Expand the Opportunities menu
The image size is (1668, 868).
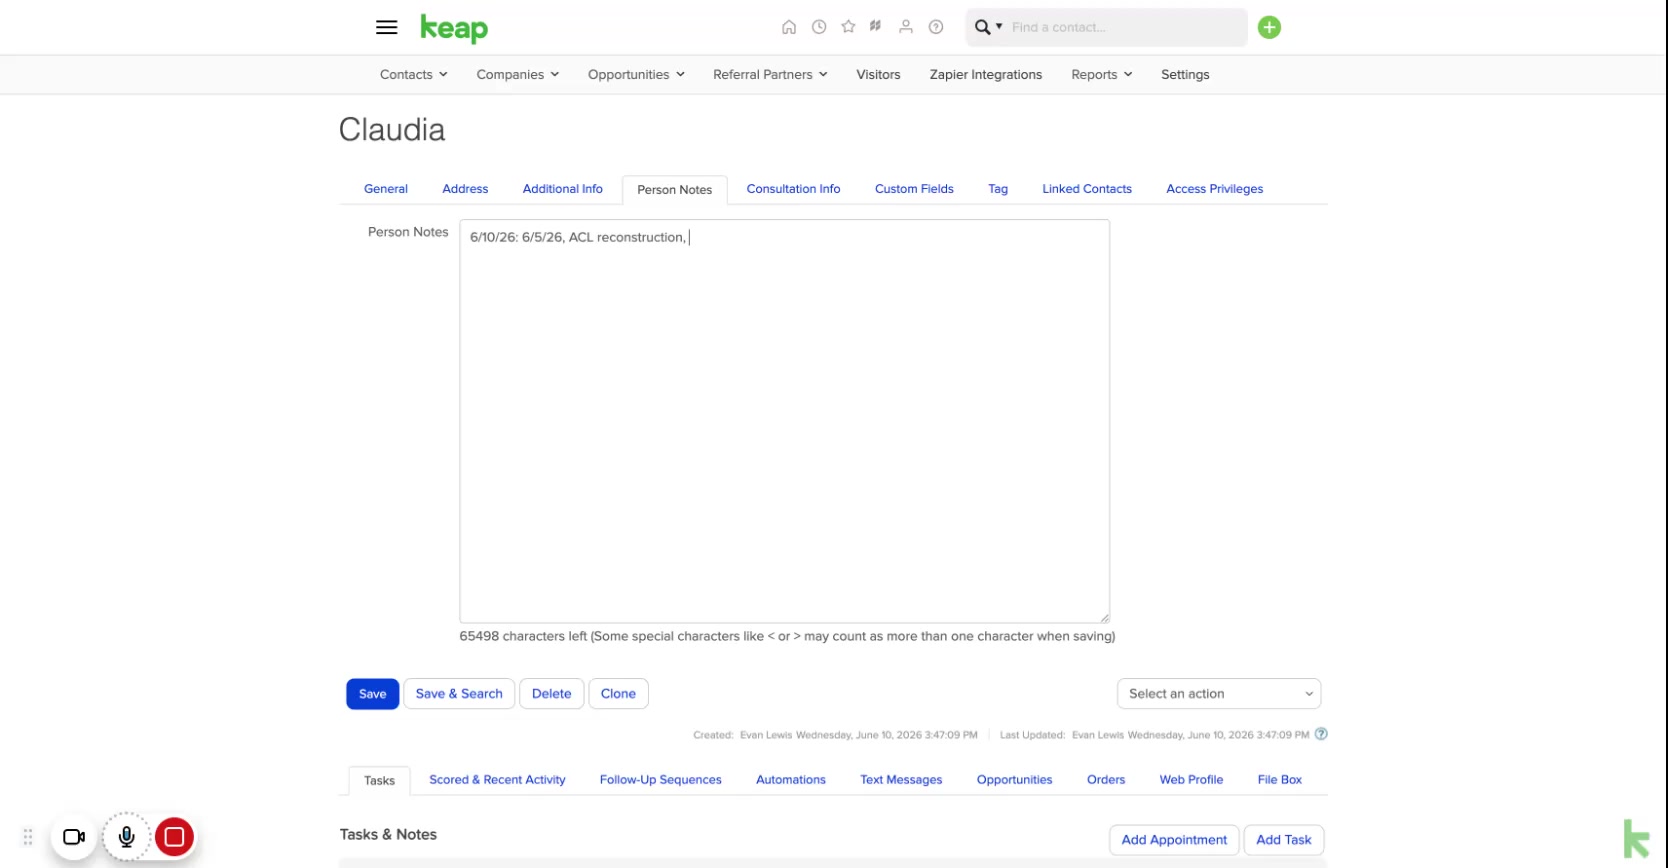click(x=636, y=75)
